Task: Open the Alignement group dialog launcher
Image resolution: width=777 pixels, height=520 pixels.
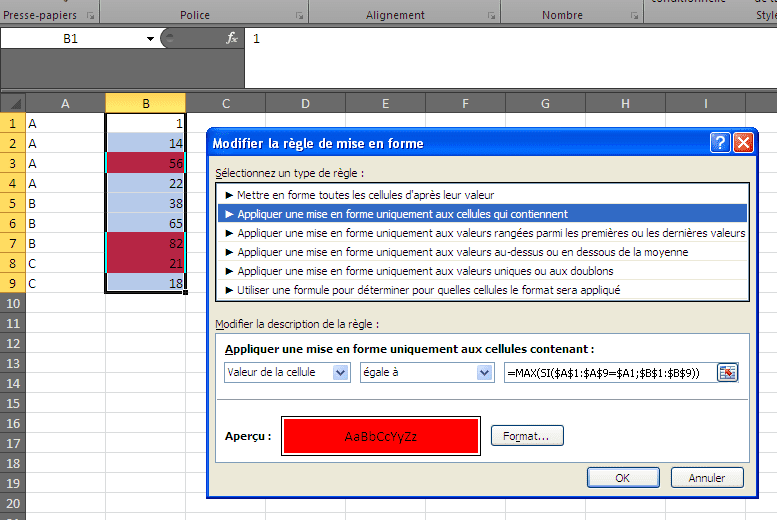Action: [490, 16]
